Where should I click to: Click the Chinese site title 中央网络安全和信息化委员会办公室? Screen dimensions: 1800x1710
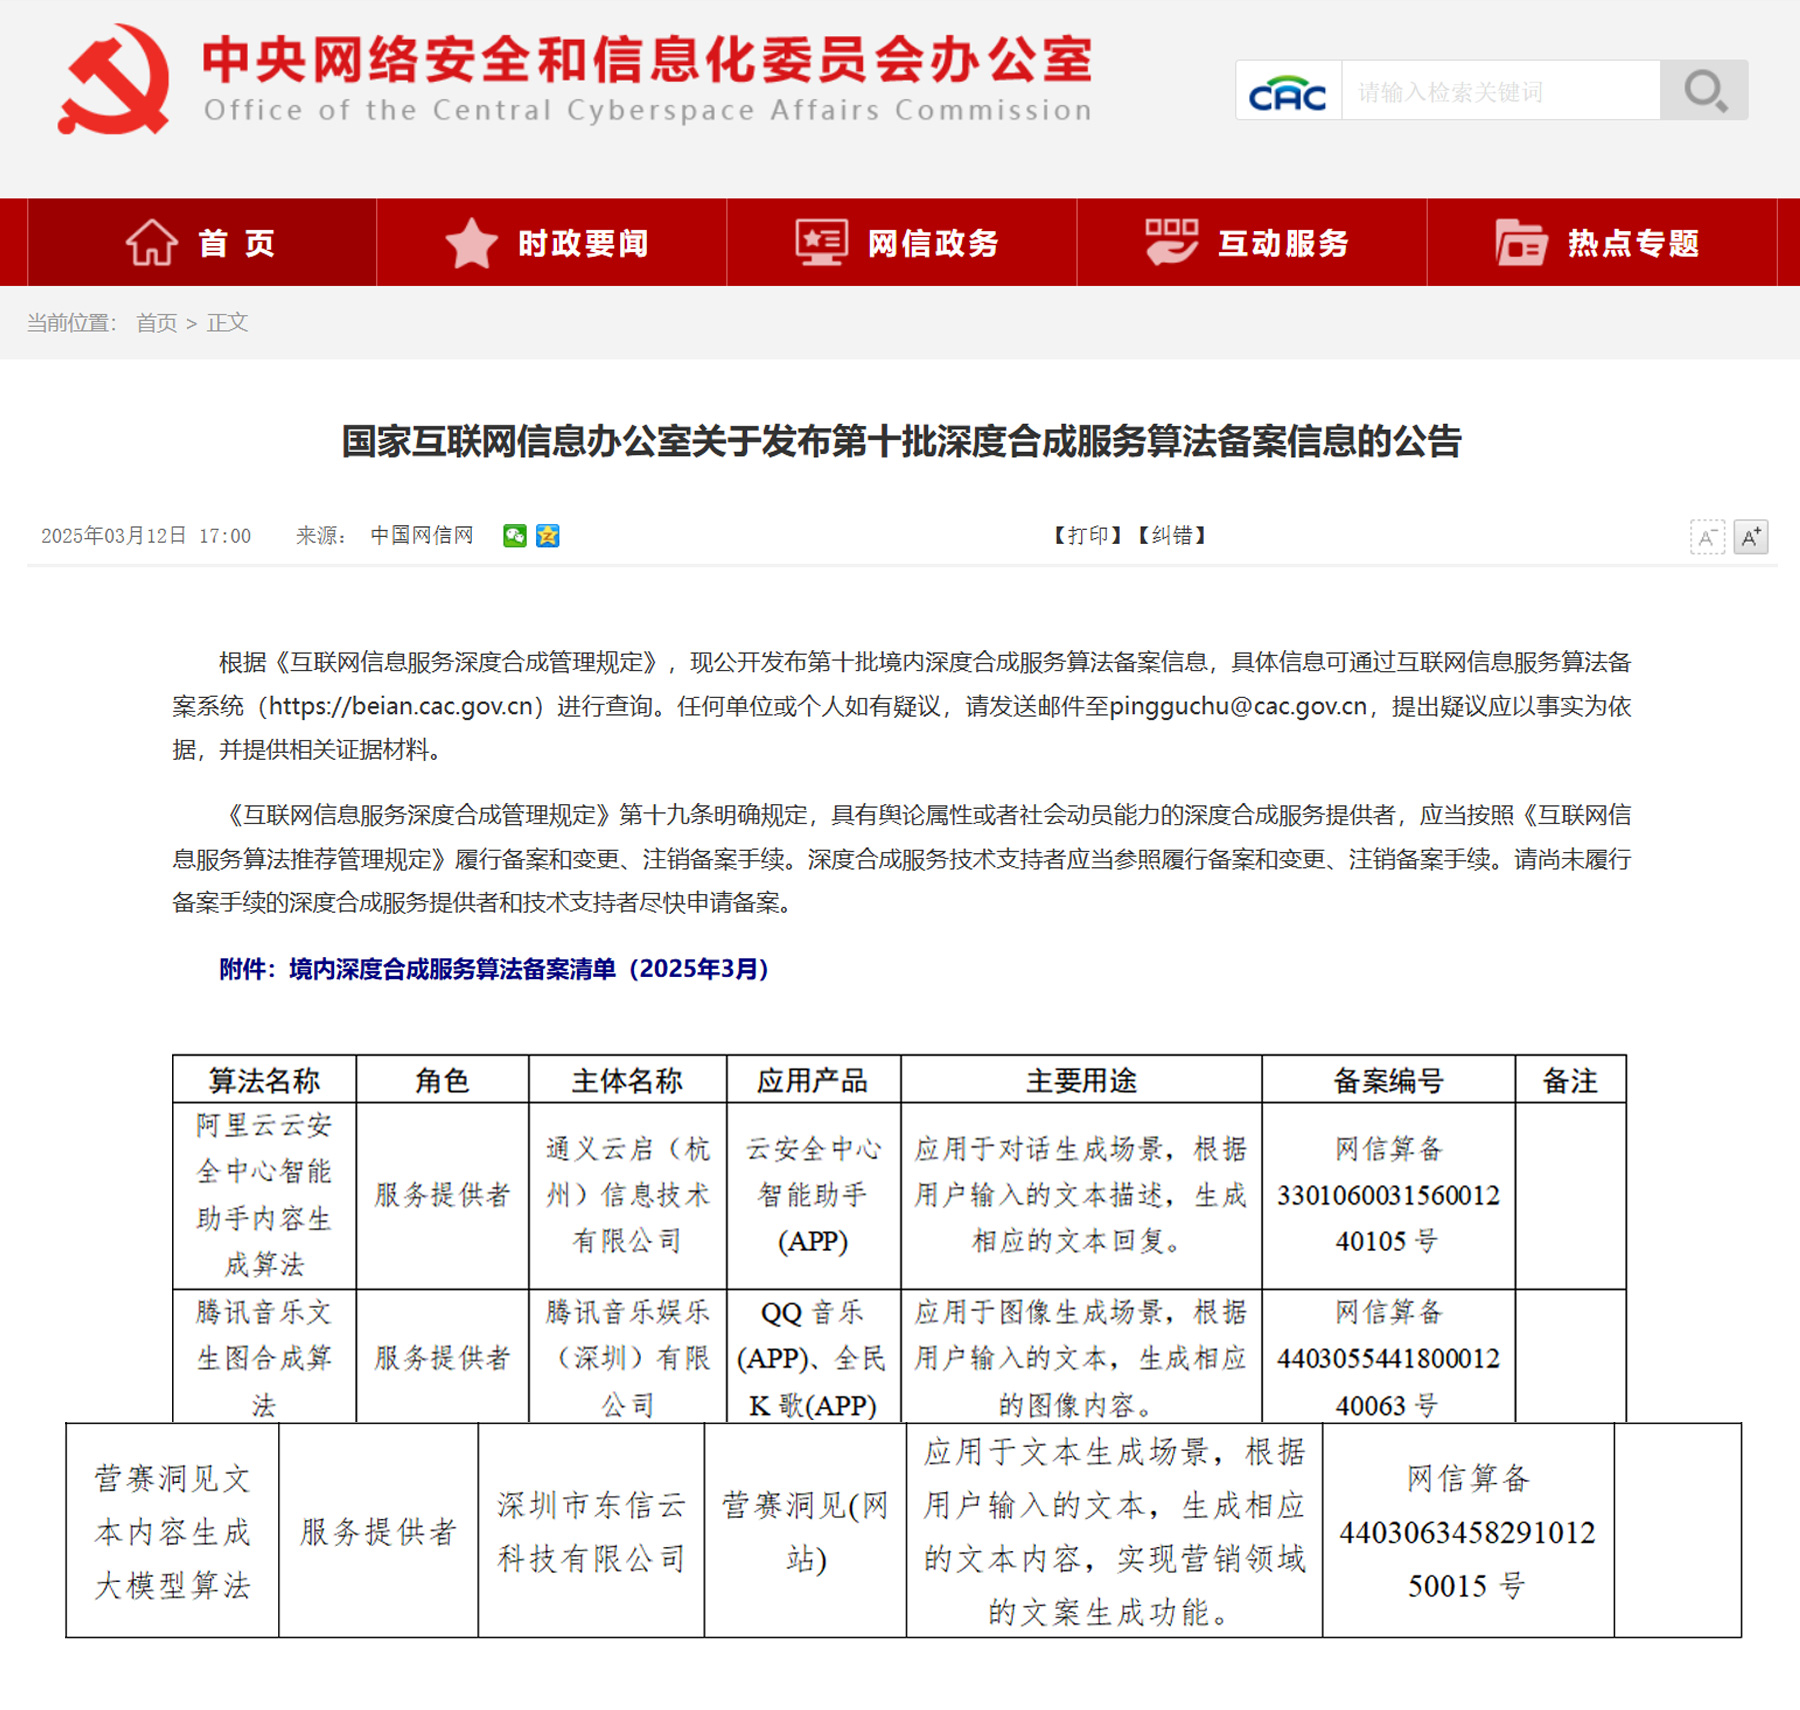[x=647, y=60]
